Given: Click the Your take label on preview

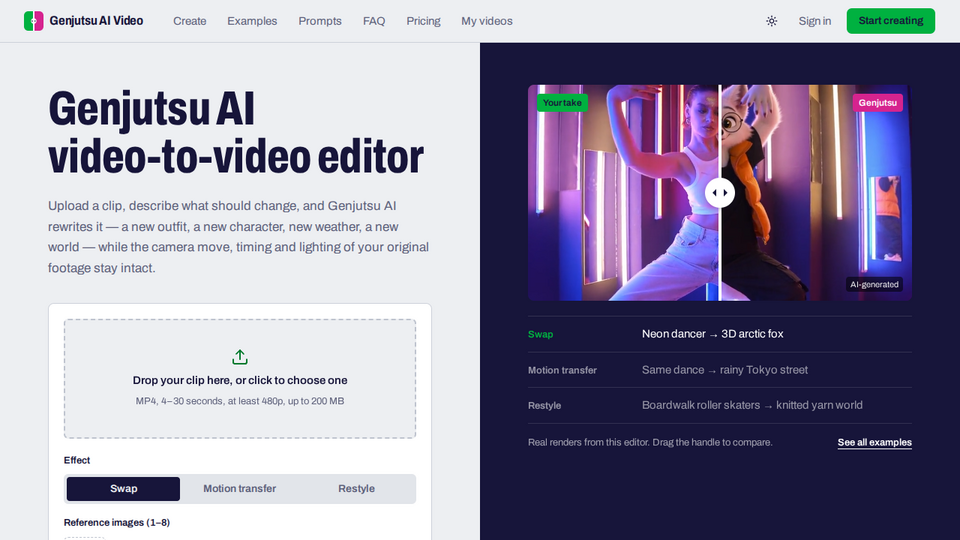Looking at the screenshot, I should pyautogui.click(x=562, y=103).
